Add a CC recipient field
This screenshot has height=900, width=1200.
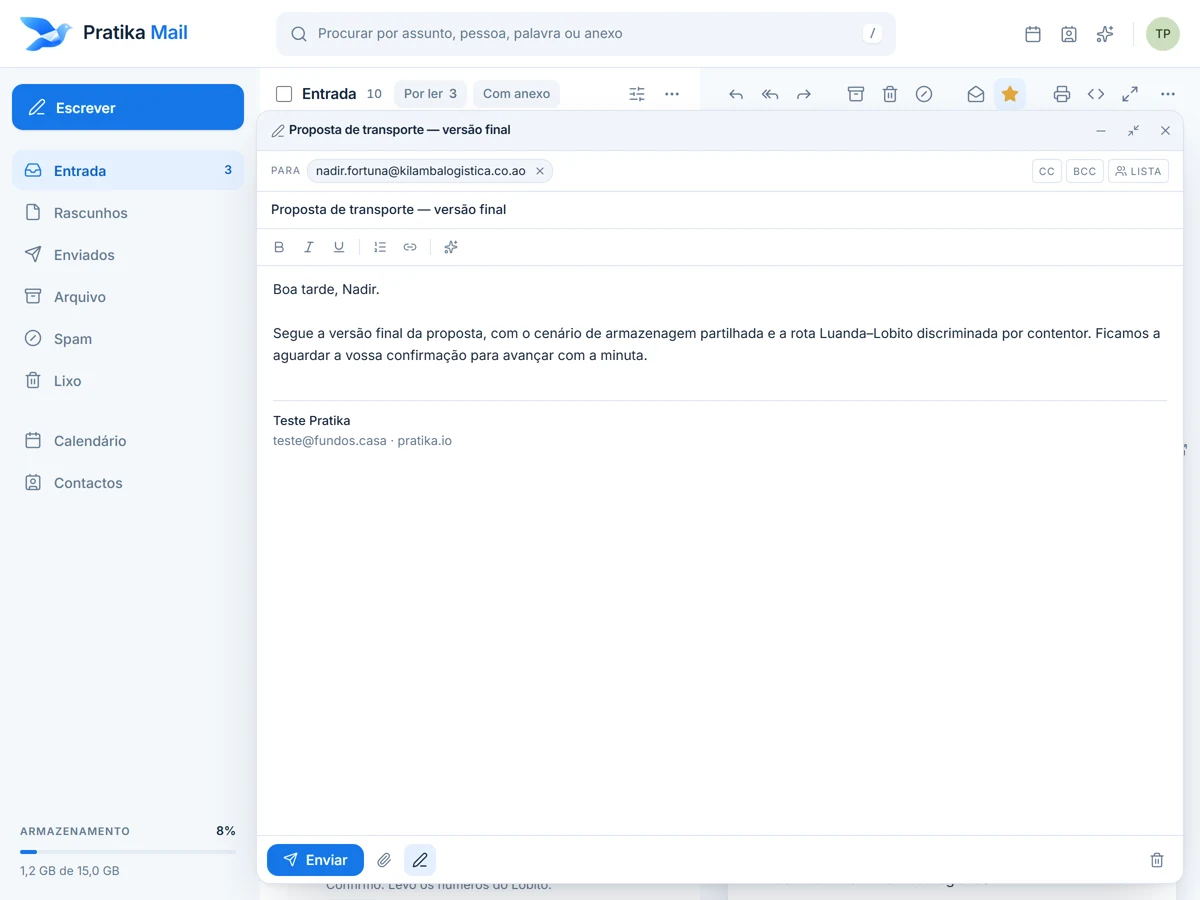(1047, 171)
